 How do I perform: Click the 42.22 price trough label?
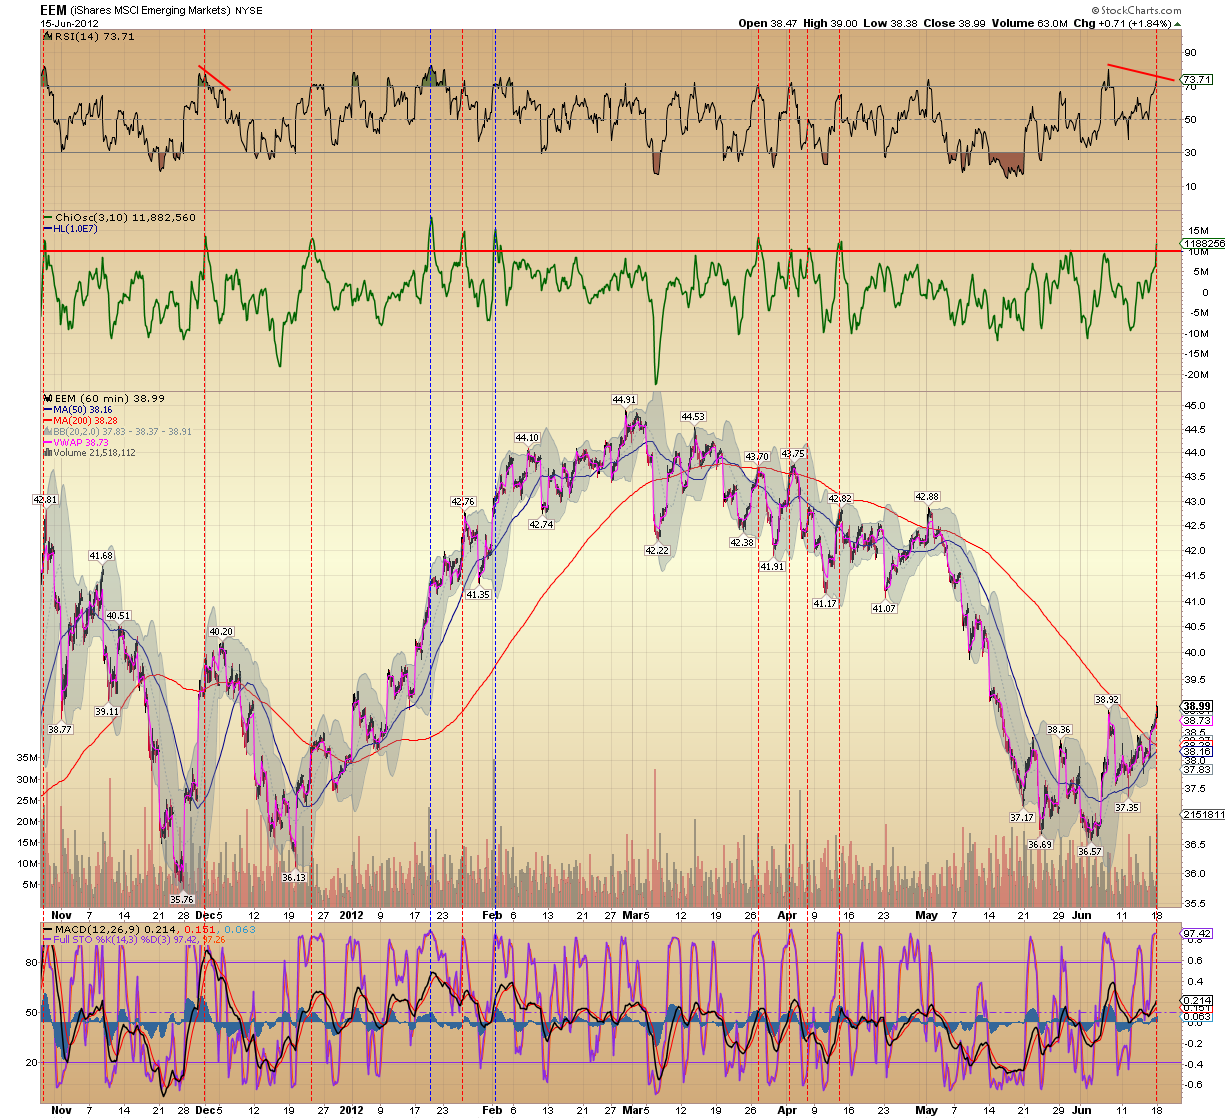click(x=657, y=550)
